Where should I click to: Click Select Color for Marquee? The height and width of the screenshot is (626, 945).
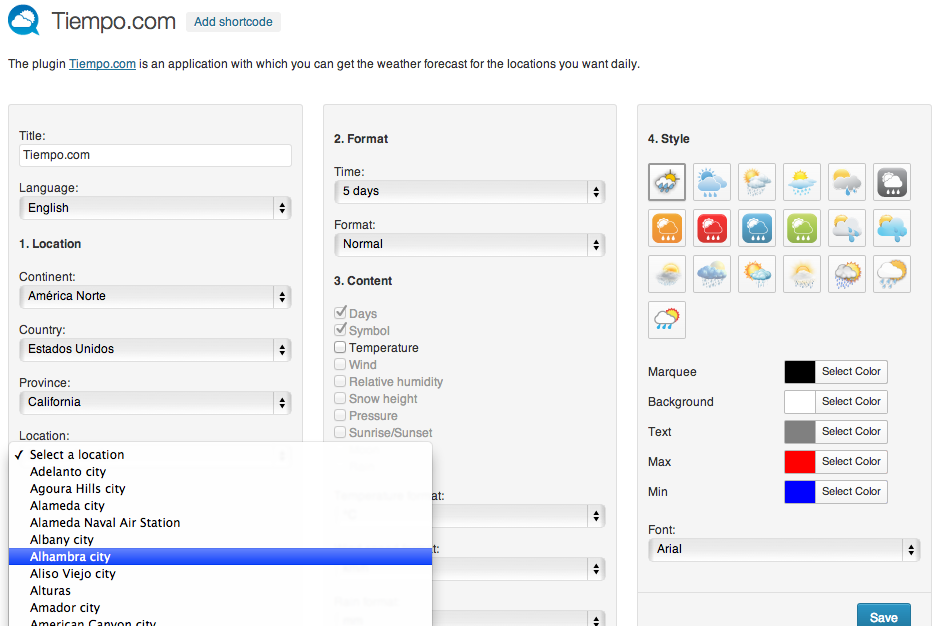851,372
